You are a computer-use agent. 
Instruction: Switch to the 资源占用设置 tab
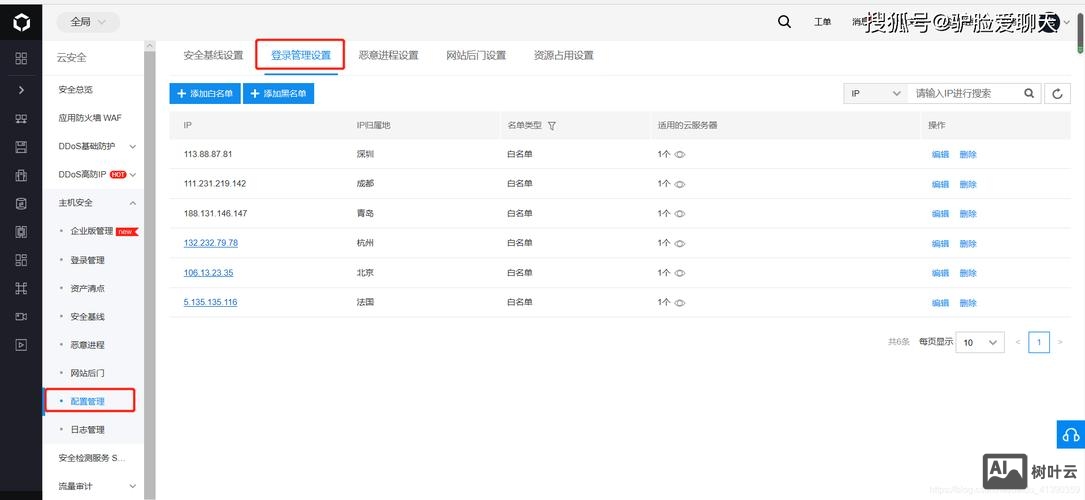(563, 55)
